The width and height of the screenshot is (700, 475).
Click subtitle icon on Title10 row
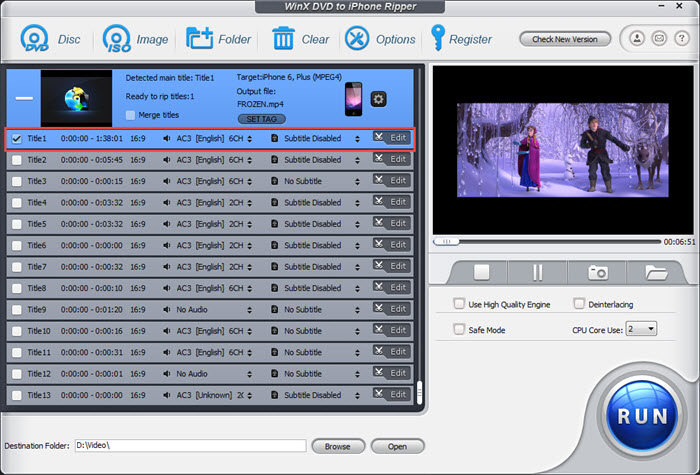tap(275, 331)
